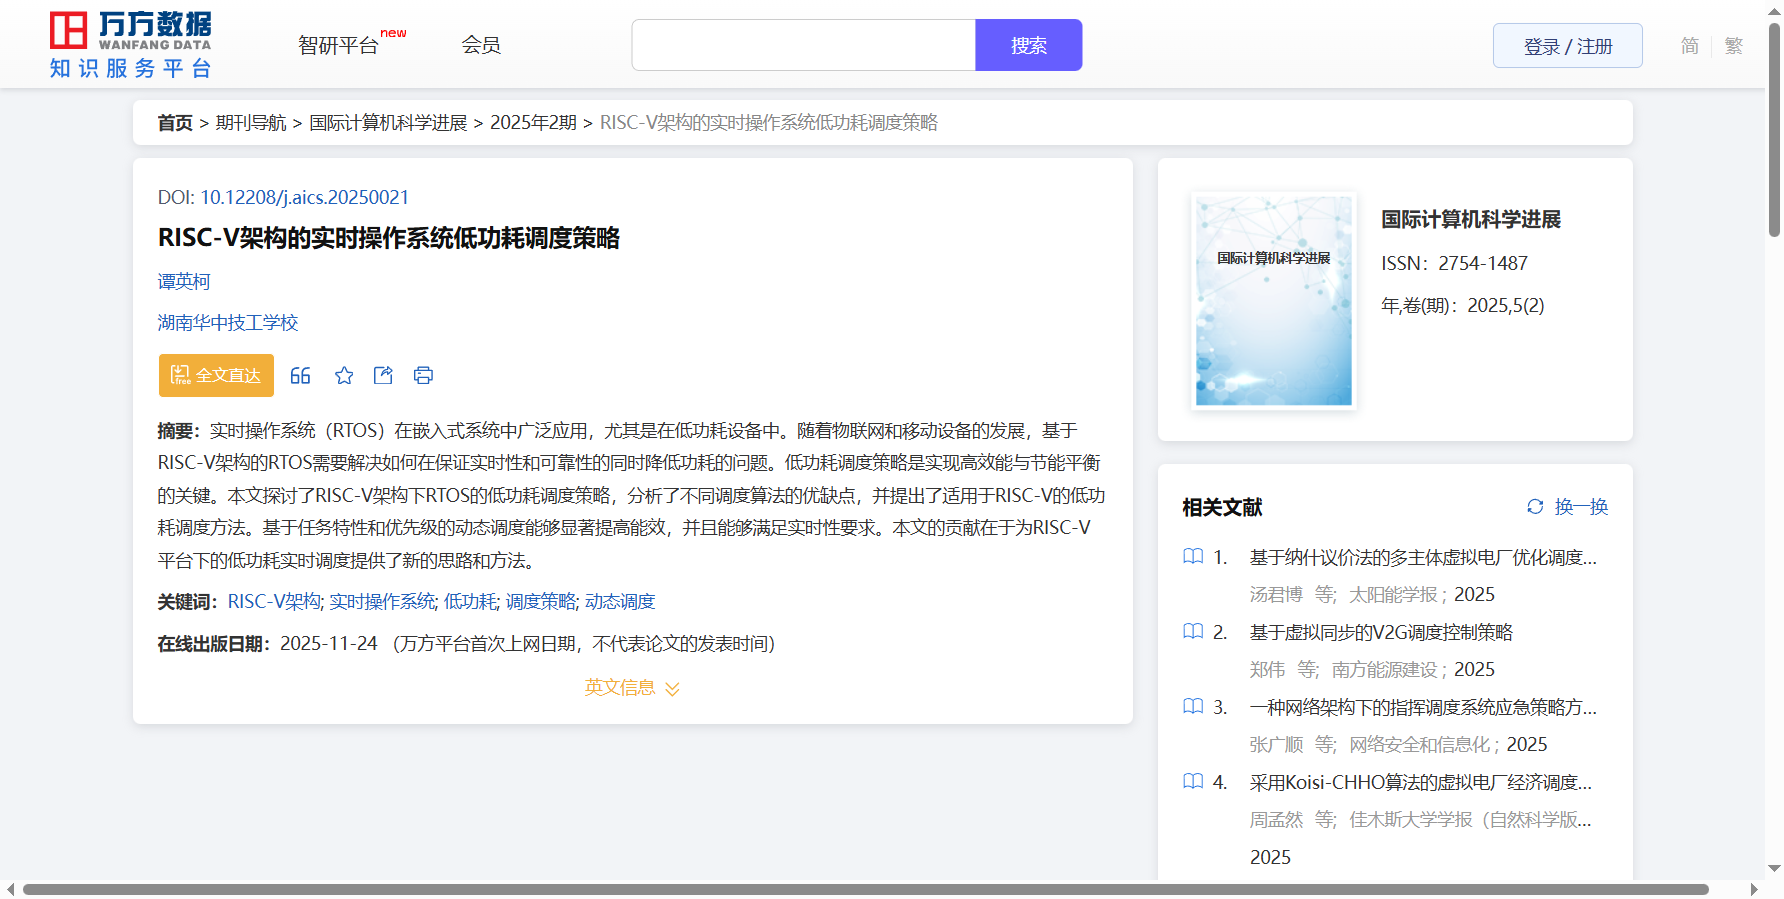The height and width of the screenshot is (899, 1784).
Task: Click the refresh icon beside 换一换
Action: (1535, 507)
